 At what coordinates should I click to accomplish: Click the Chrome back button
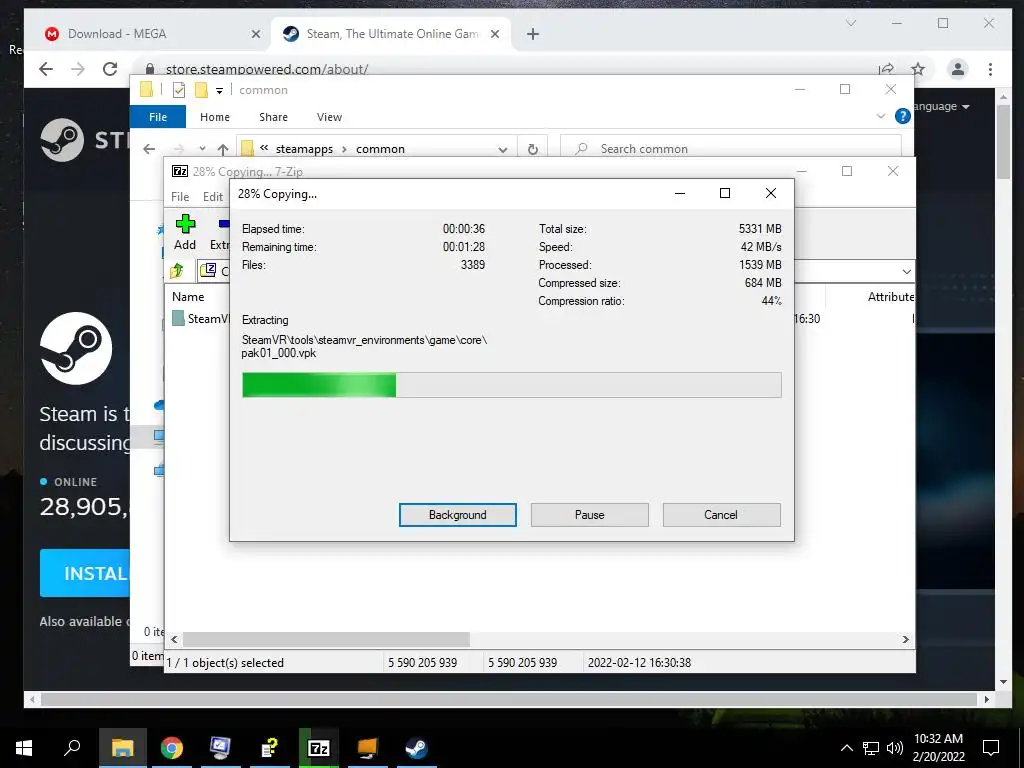[x=46, y=69]
